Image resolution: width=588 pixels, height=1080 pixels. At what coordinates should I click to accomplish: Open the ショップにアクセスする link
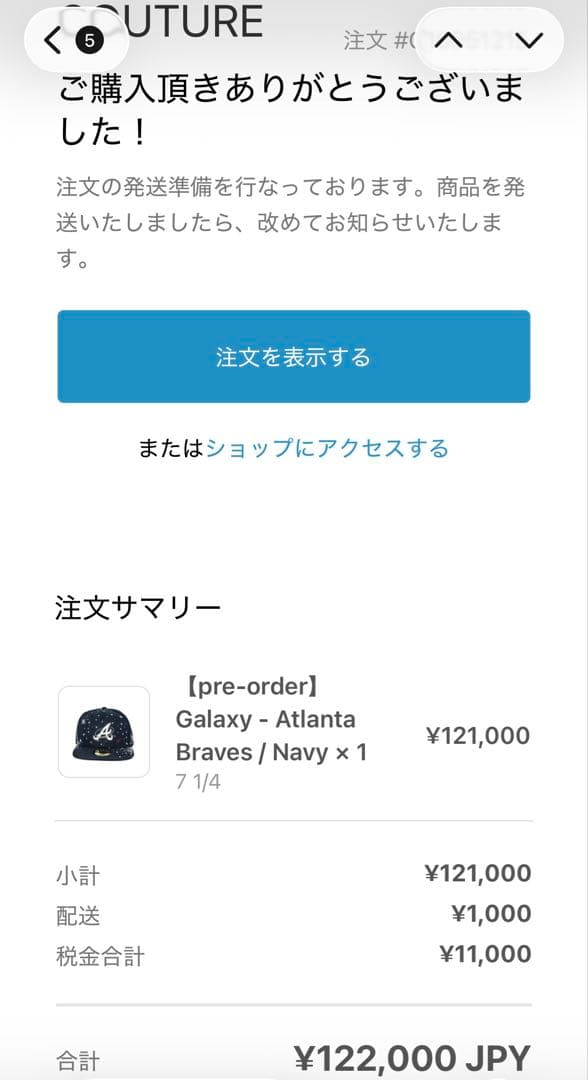pyautogui.click(x=330, y=449)
